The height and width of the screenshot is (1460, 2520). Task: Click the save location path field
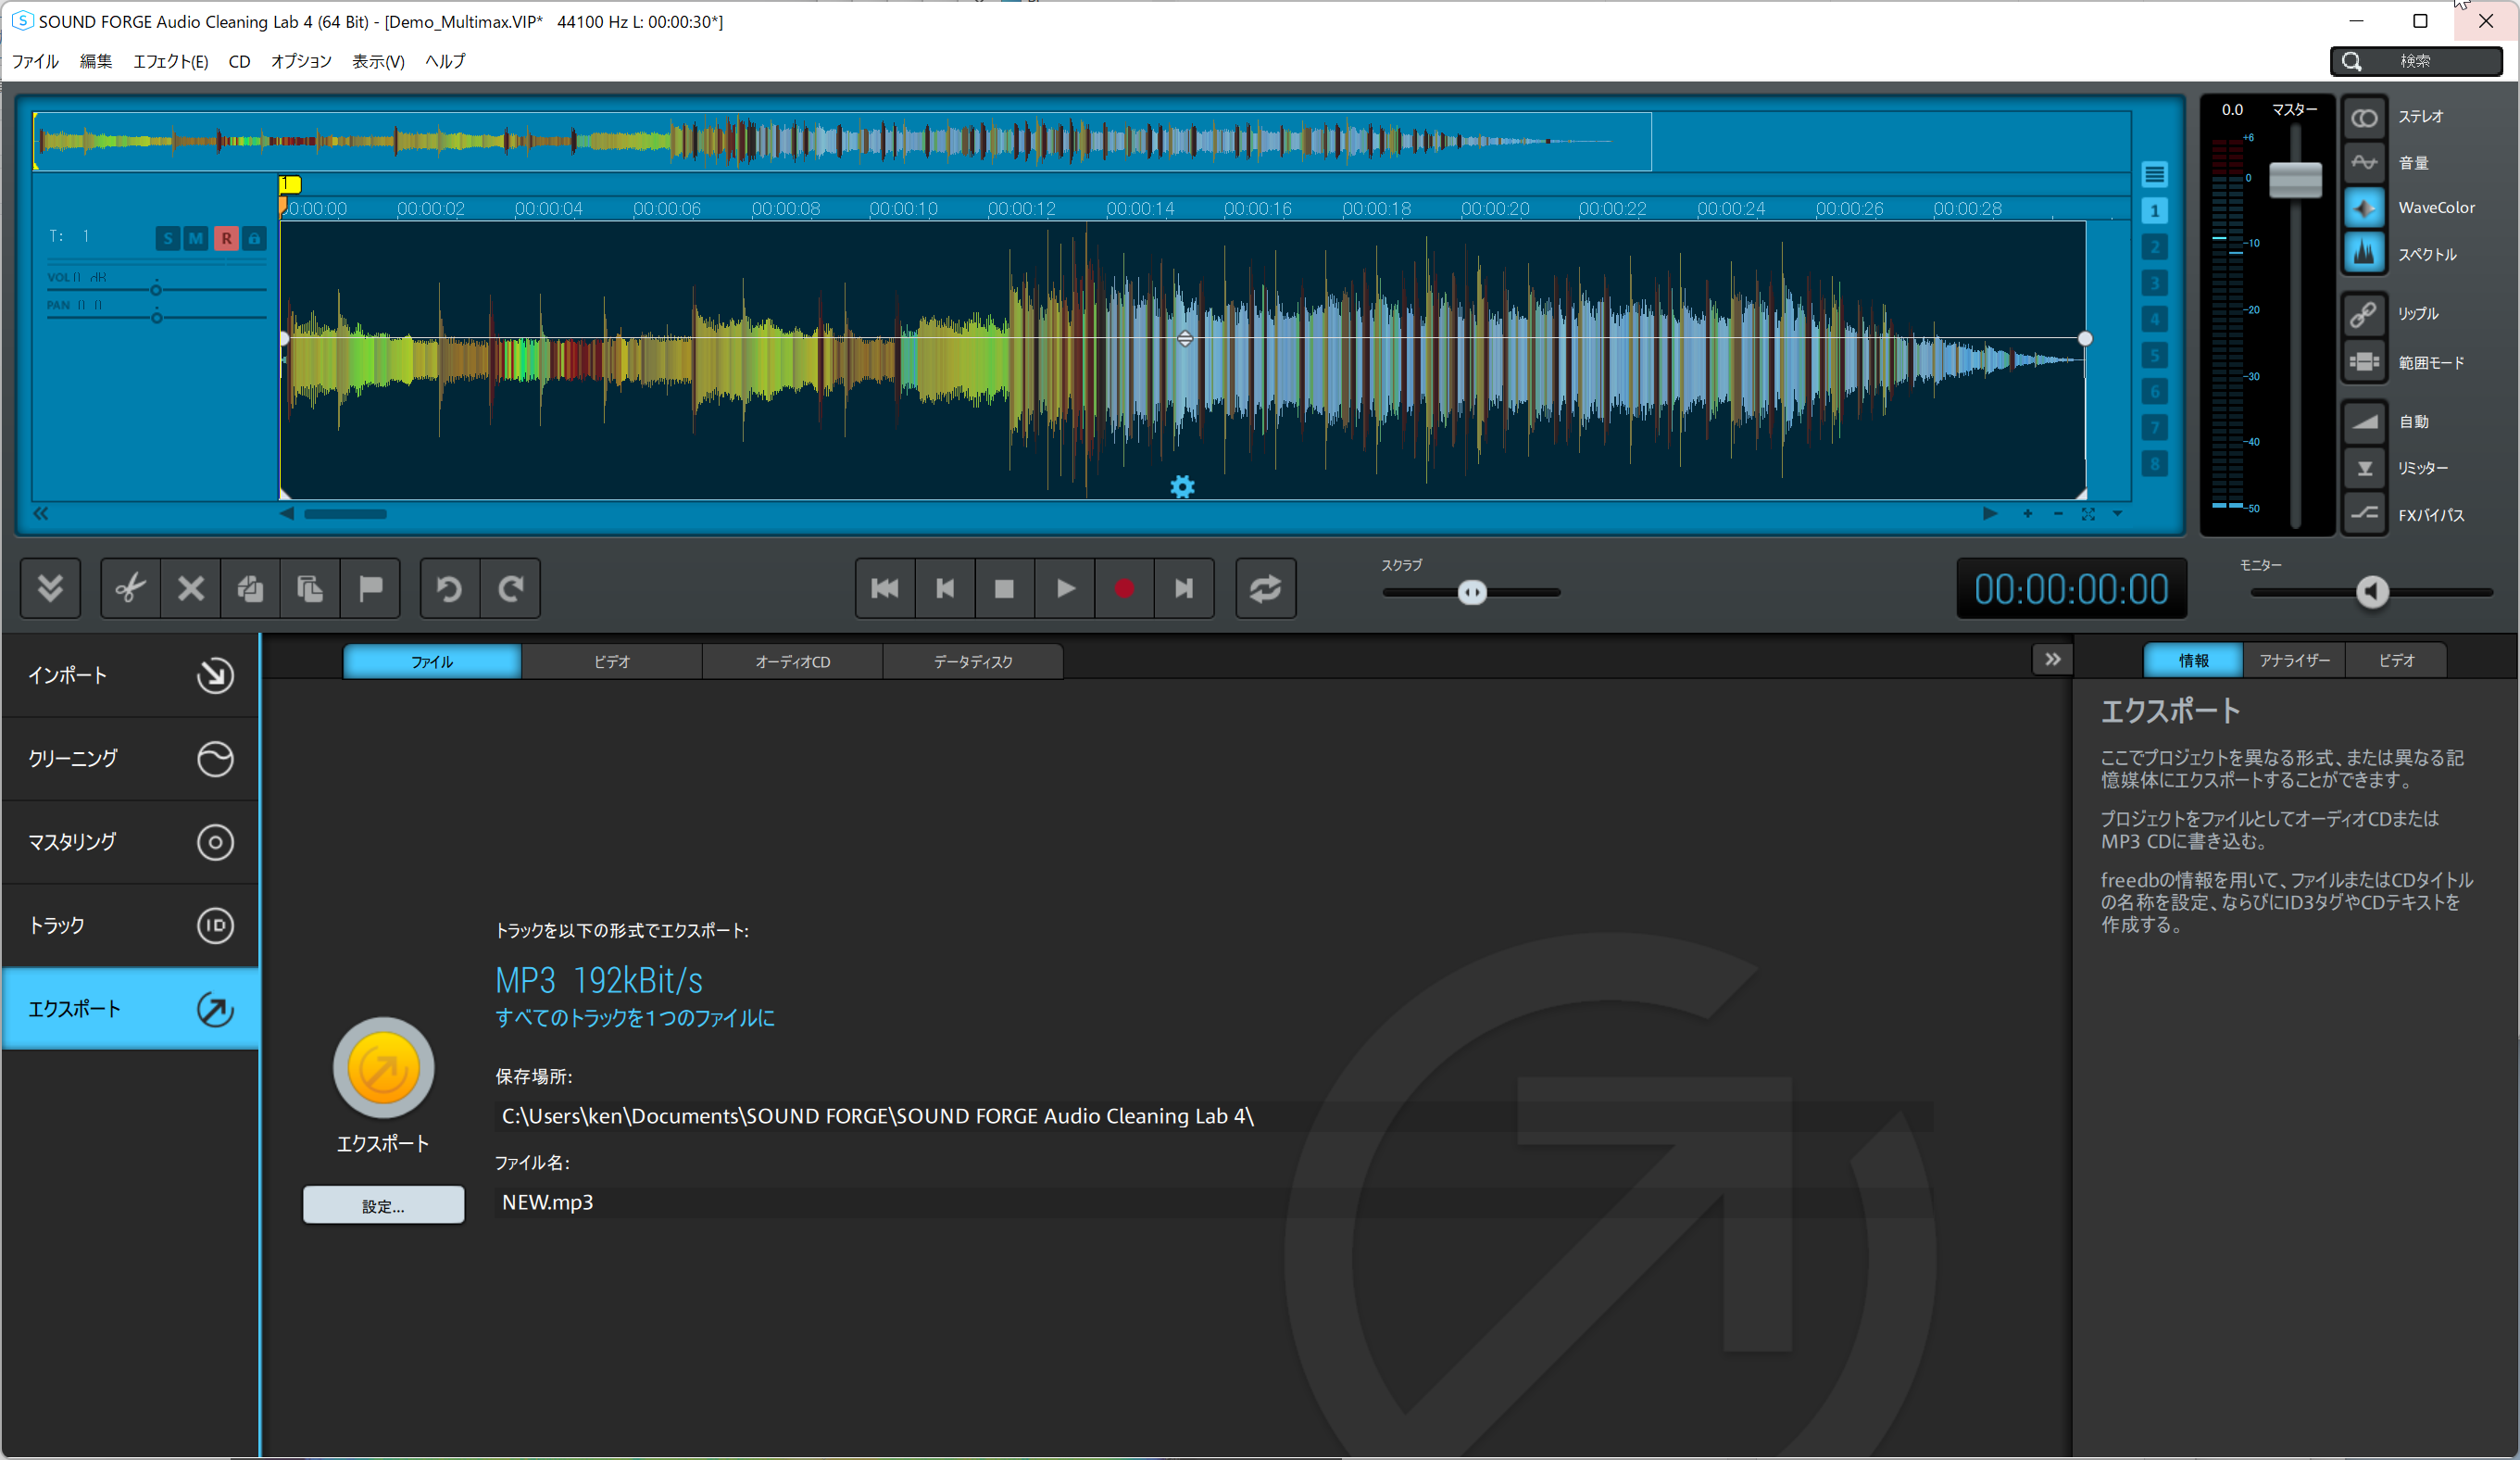(x=1213, y=1116)
